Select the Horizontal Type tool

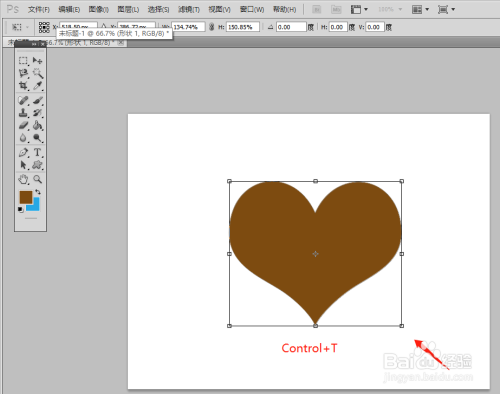(x=38, y=153)
